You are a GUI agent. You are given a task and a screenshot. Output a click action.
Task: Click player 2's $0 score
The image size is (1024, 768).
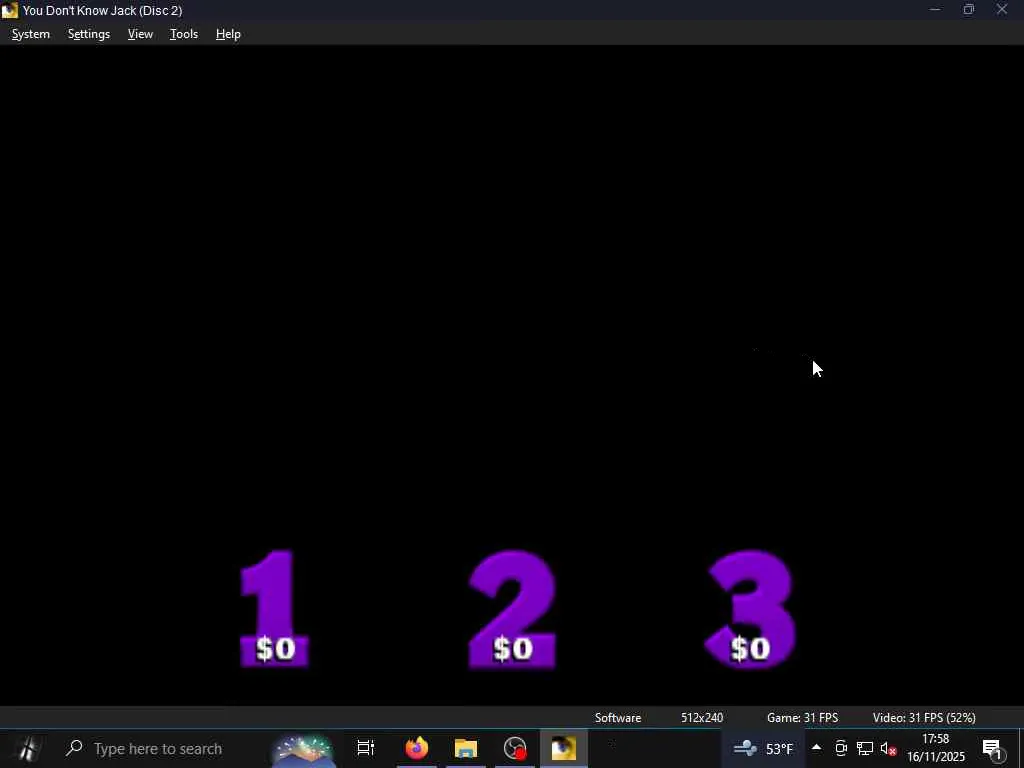point(513,649)
